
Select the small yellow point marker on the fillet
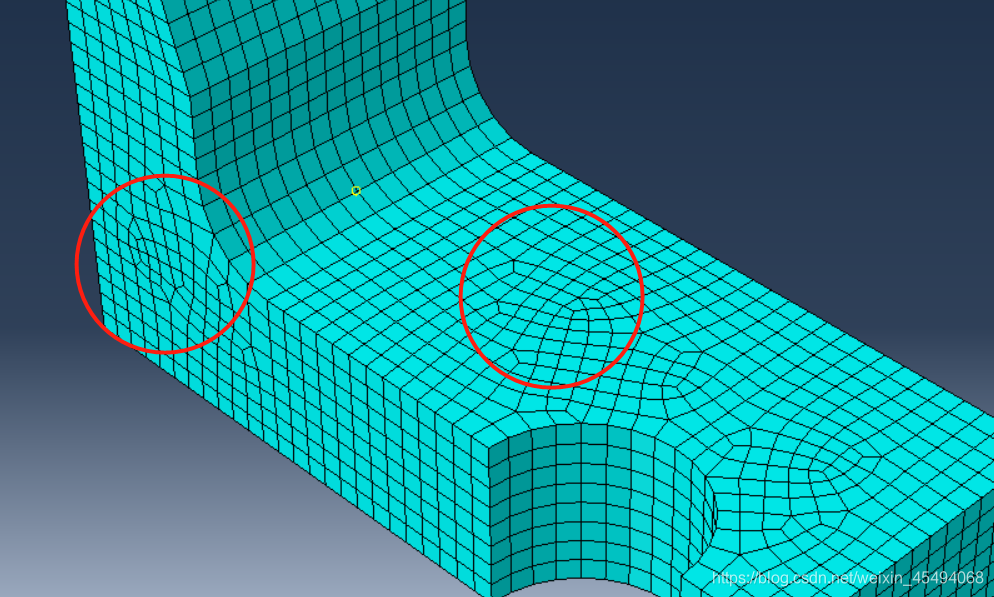356,191
